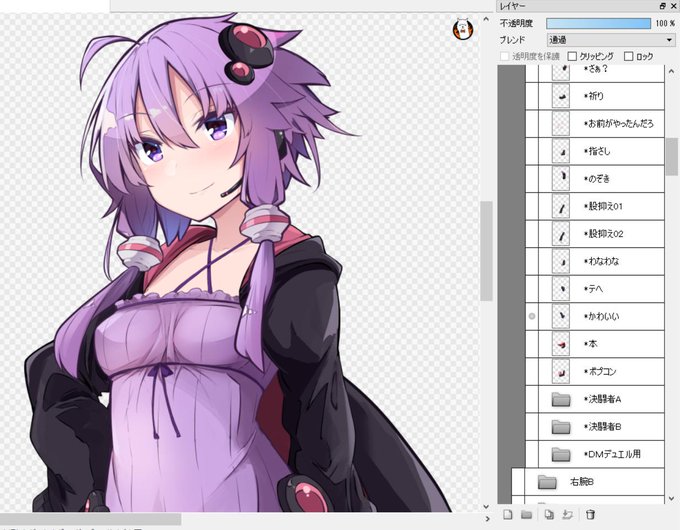Enable the ロック checkbox
Image resolution: width=680 pixels, height=530 pixels.
pos(628,56)
